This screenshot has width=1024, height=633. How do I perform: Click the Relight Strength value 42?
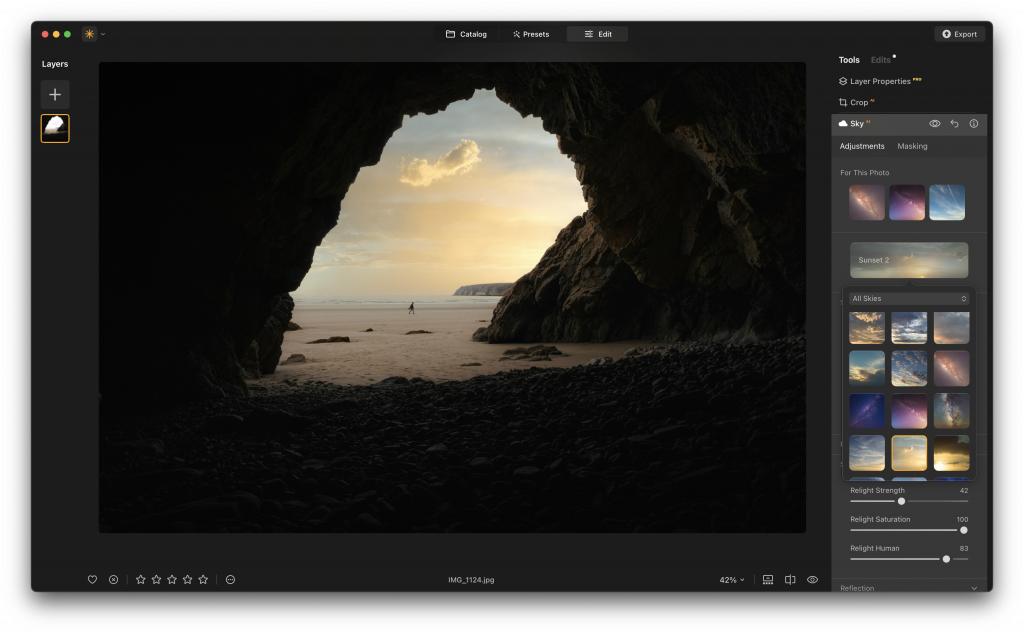(964, 491)
